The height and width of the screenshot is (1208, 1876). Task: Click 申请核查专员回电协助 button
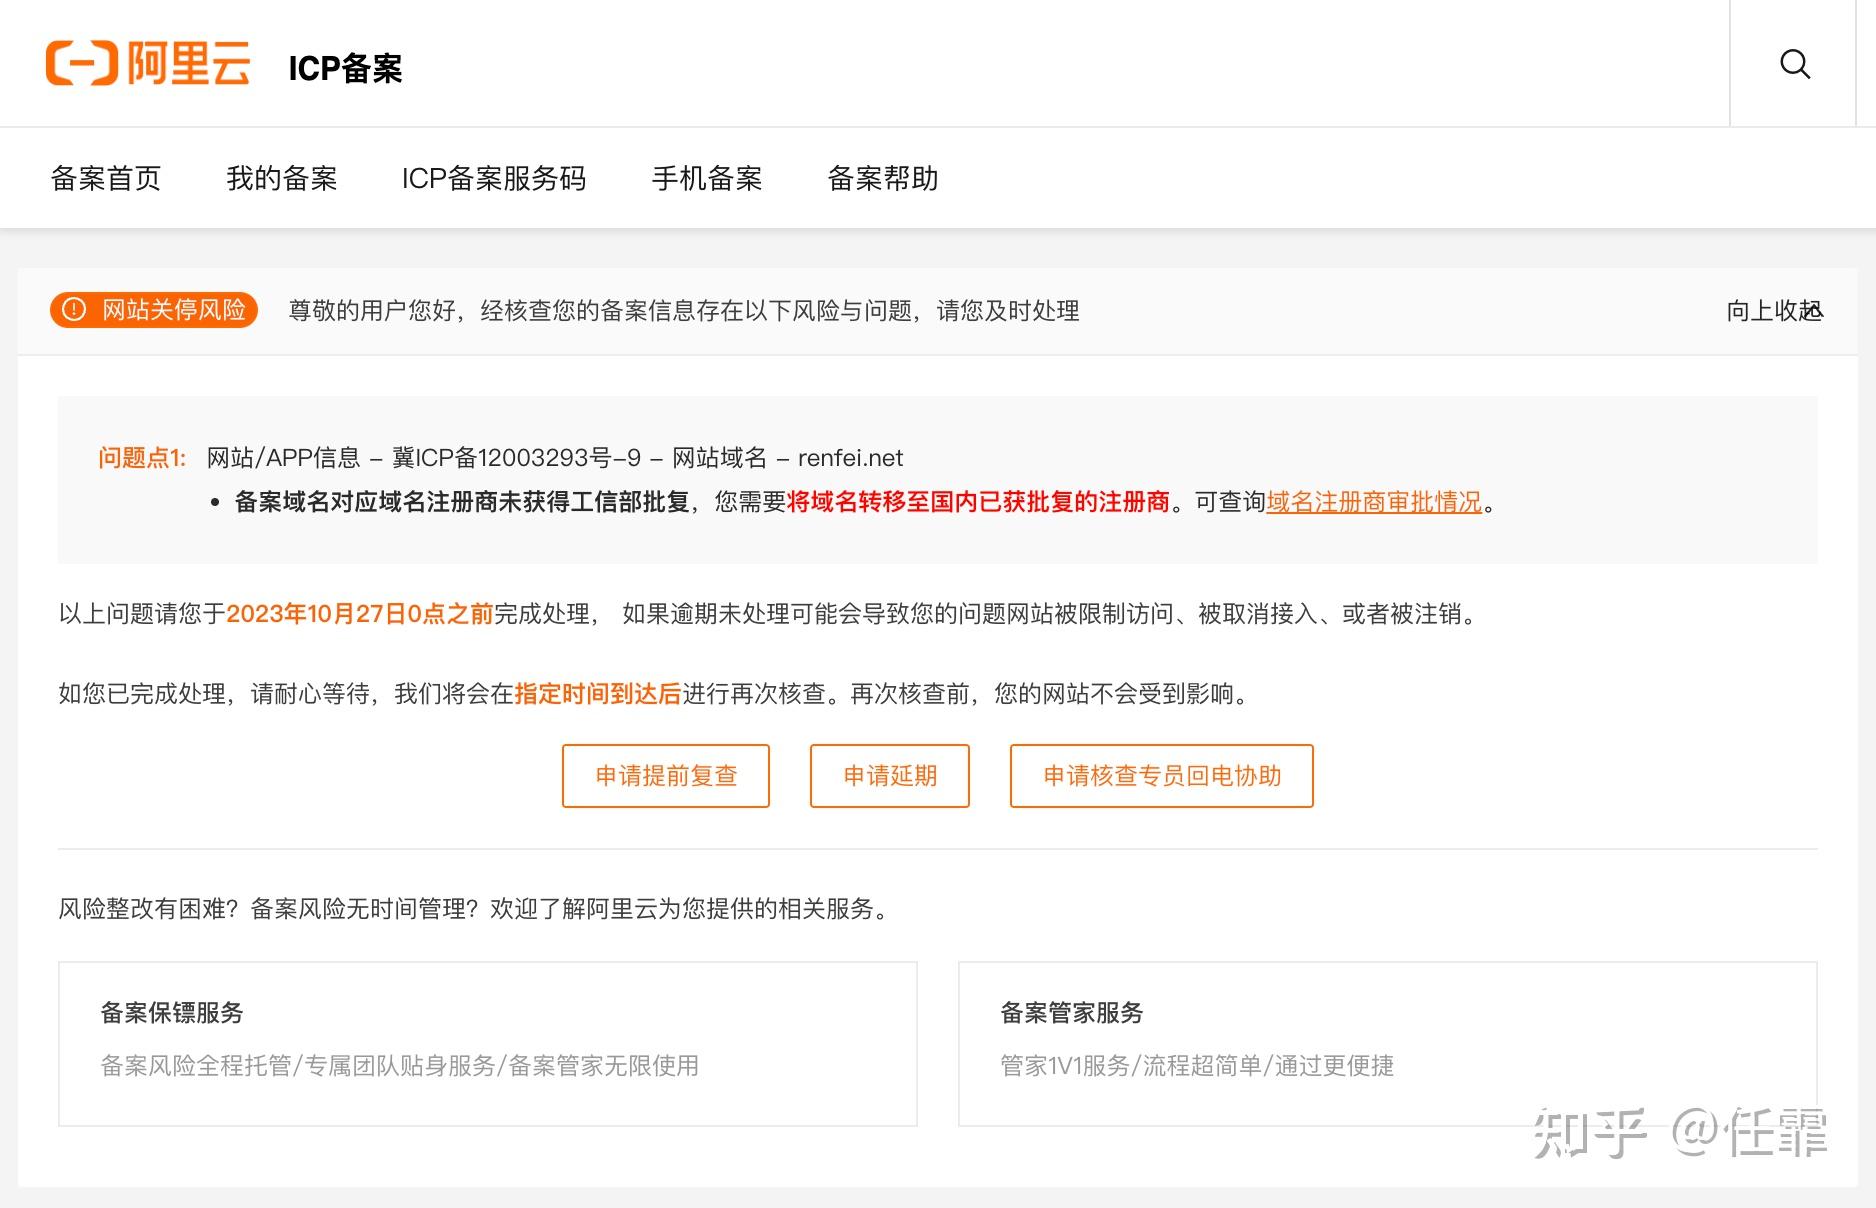coord(1162,776)
